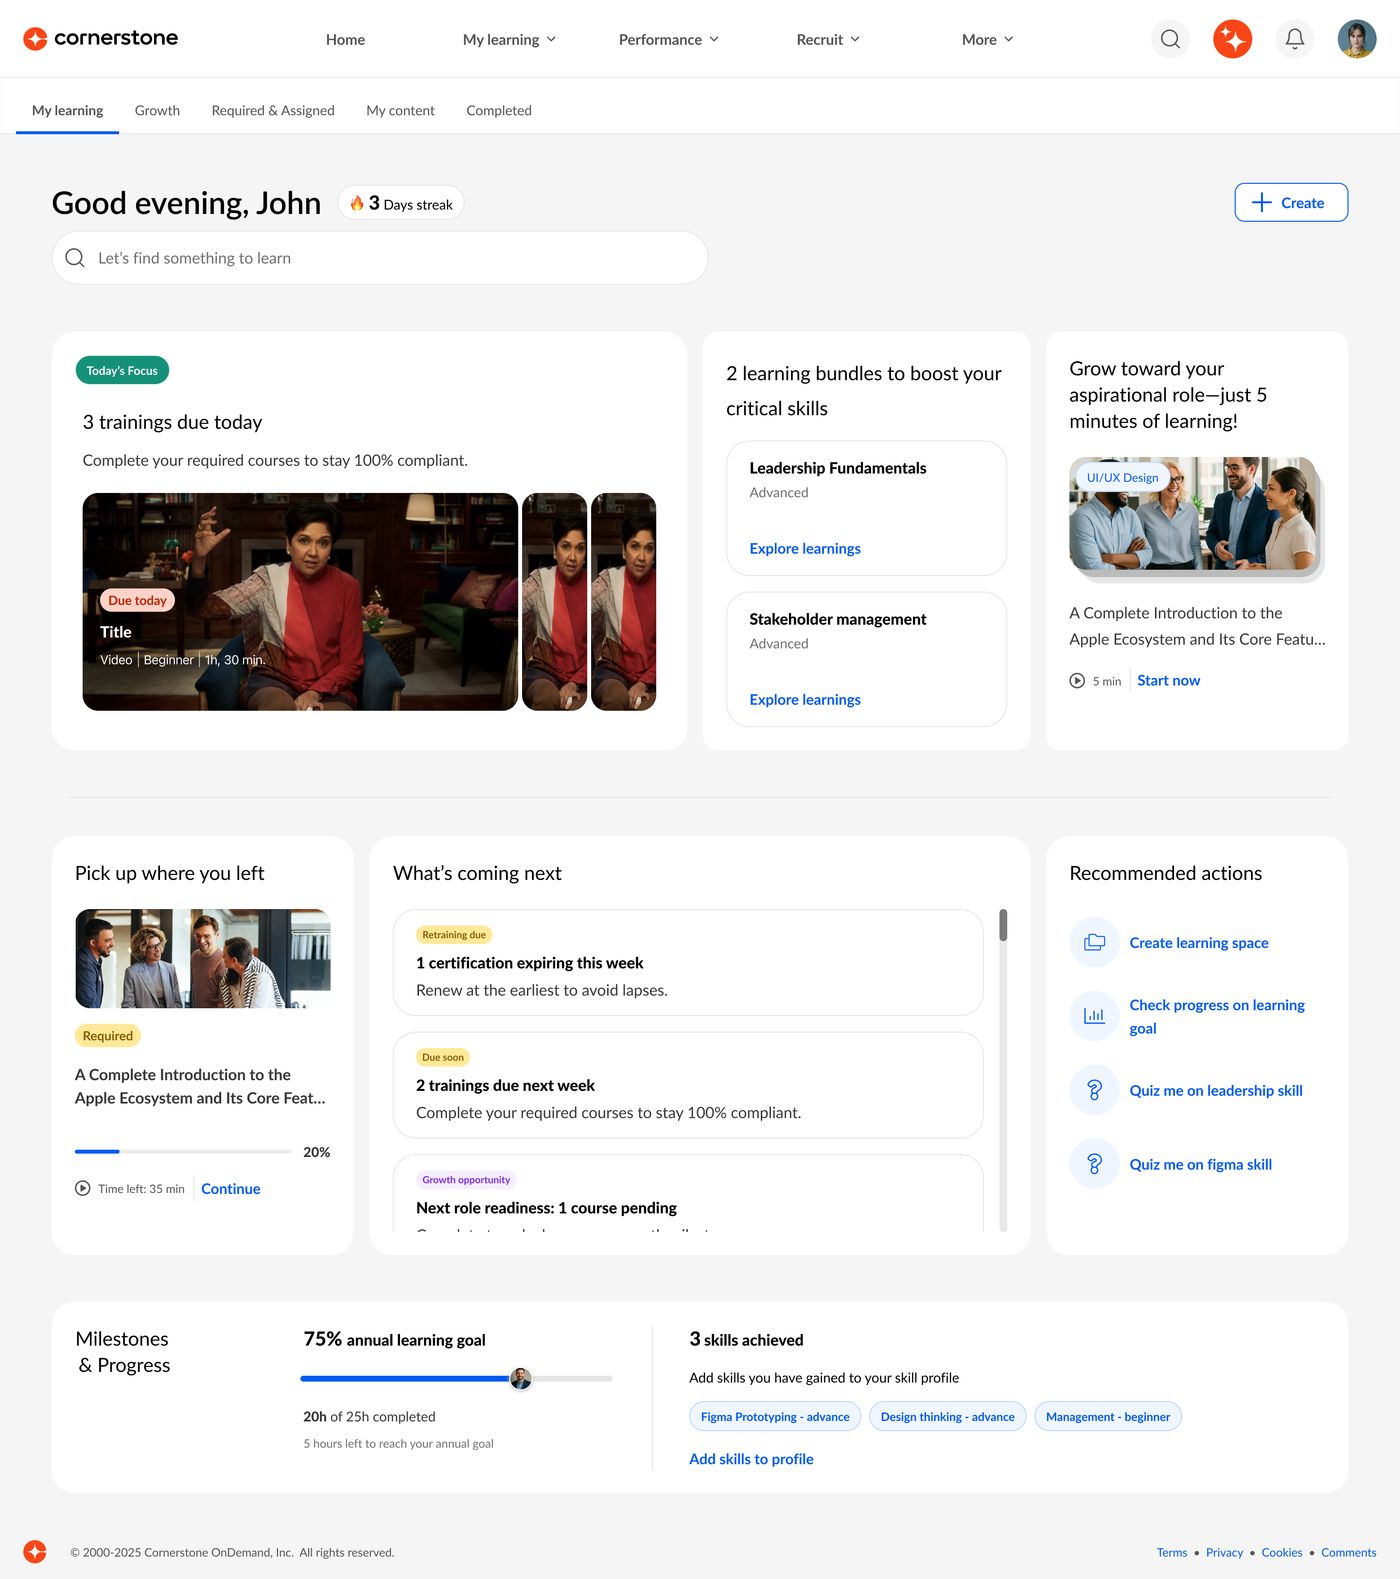Expand the Performance dropdown menu

(x=669, y=39)
